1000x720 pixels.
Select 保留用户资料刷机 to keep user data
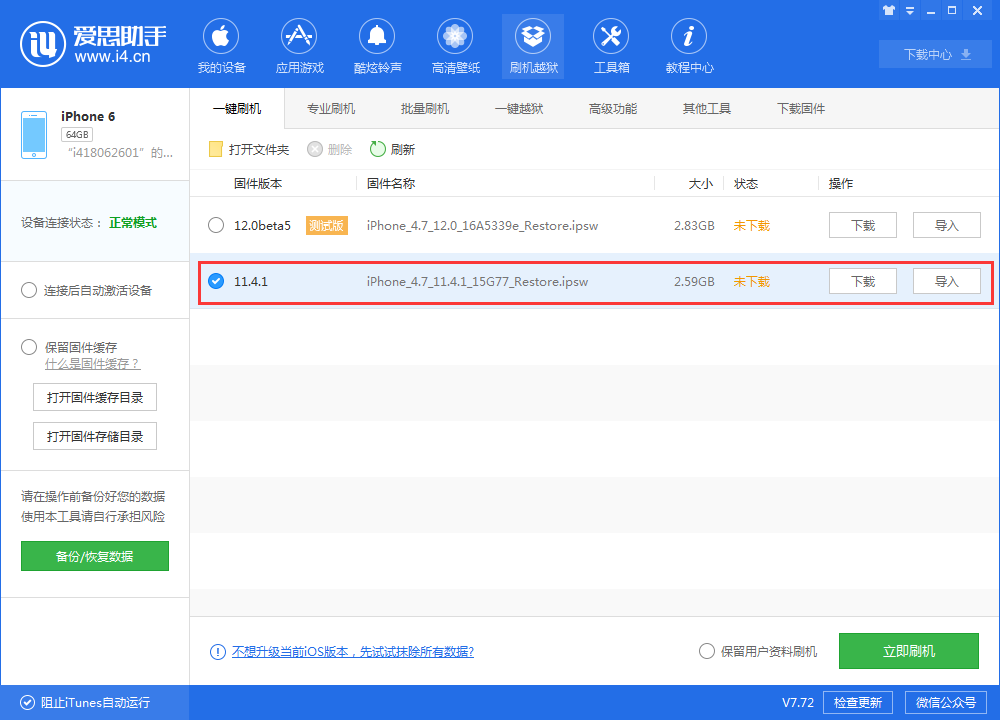point(707,651)
